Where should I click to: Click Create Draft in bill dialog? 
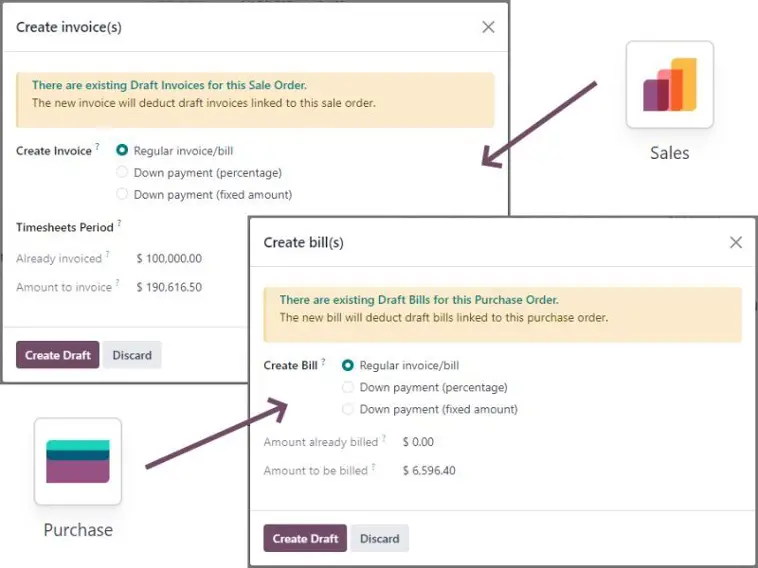coord(305,538)
